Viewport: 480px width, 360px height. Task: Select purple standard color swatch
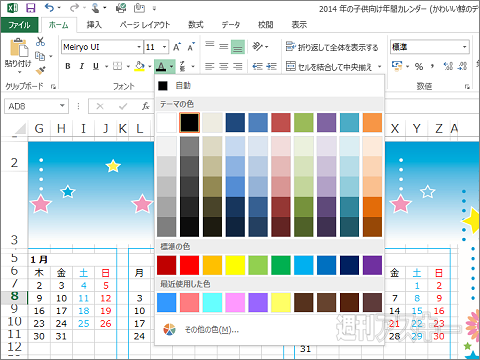[372, 265]
